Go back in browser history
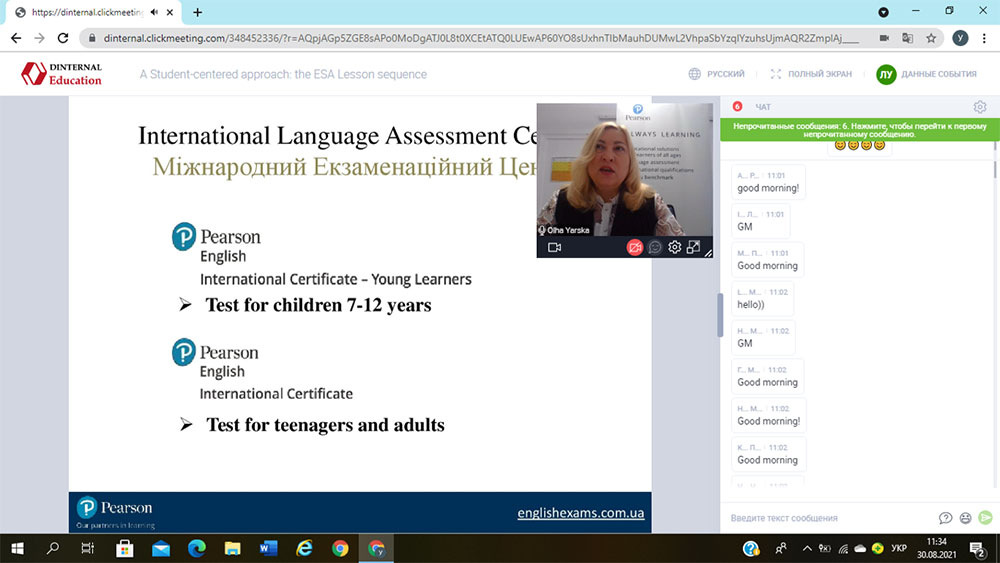The width and height of the screenshot is (1000, 563). click(16, 38)
